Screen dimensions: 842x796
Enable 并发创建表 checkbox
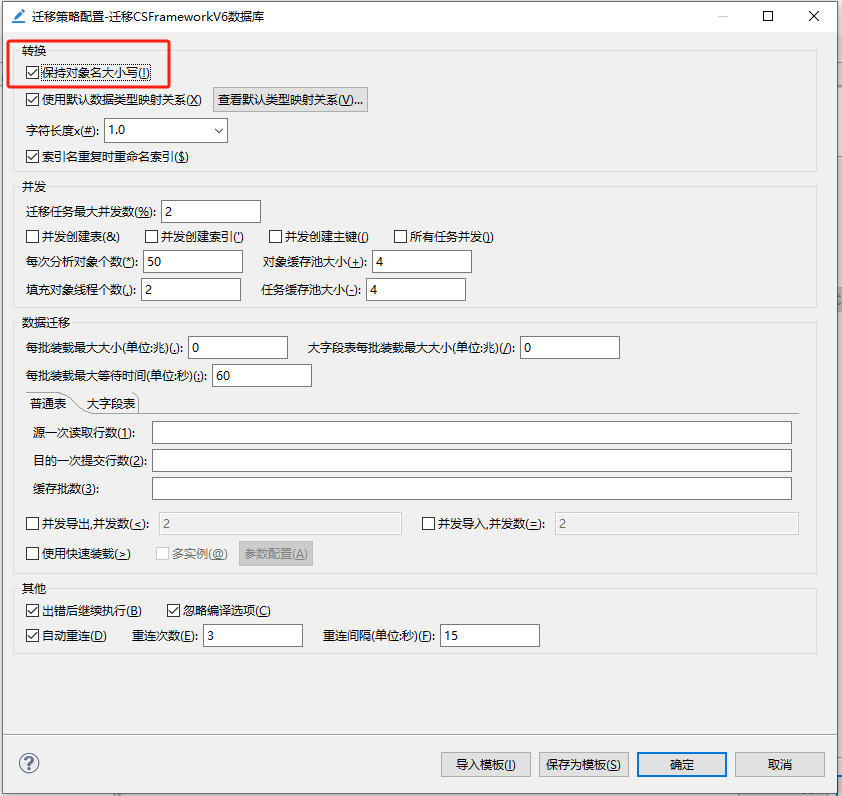(x=33, y=237)
